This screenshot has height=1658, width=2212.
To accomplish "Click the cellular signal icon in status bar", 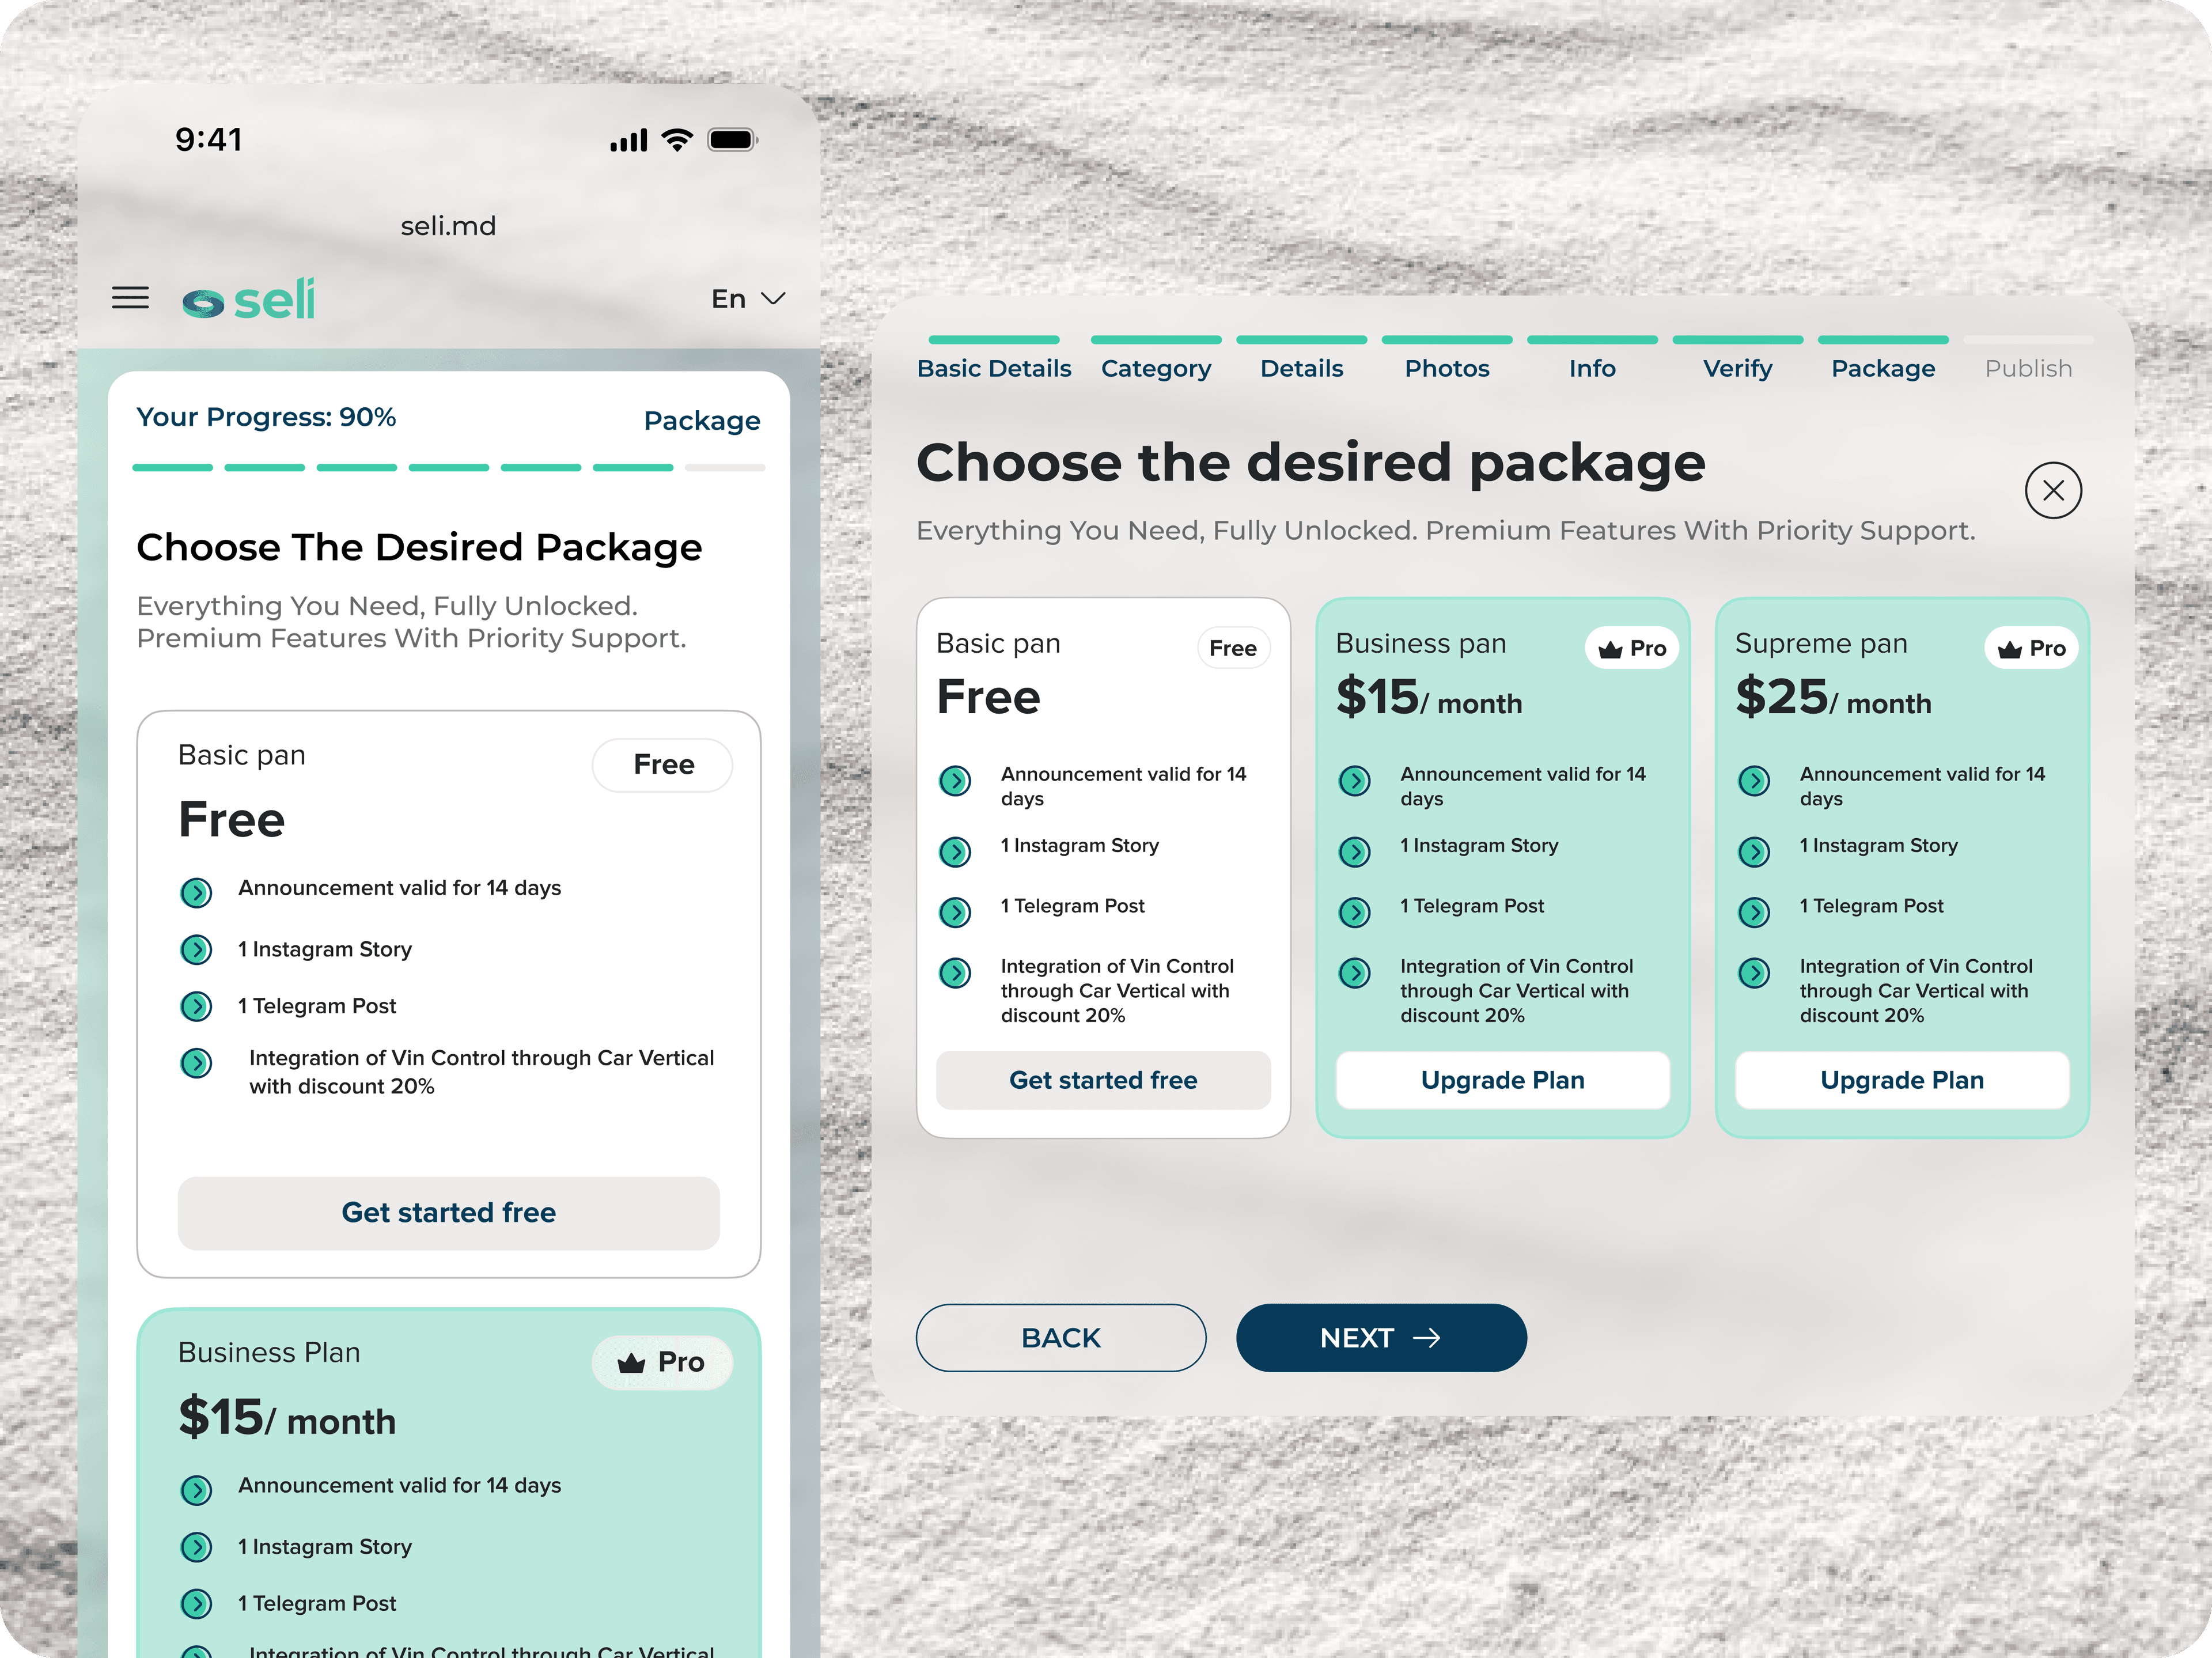I will (629, 141).
